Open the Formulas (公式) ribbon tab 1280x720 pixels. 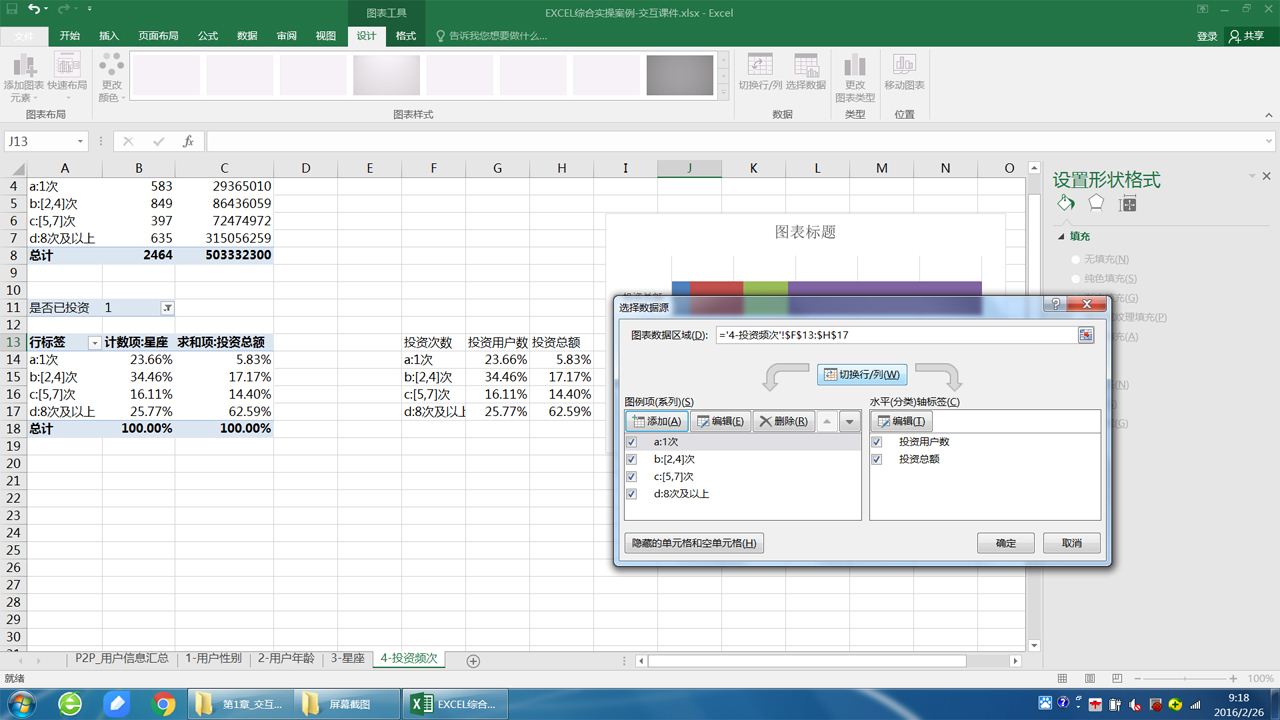(x=208, y=35)
